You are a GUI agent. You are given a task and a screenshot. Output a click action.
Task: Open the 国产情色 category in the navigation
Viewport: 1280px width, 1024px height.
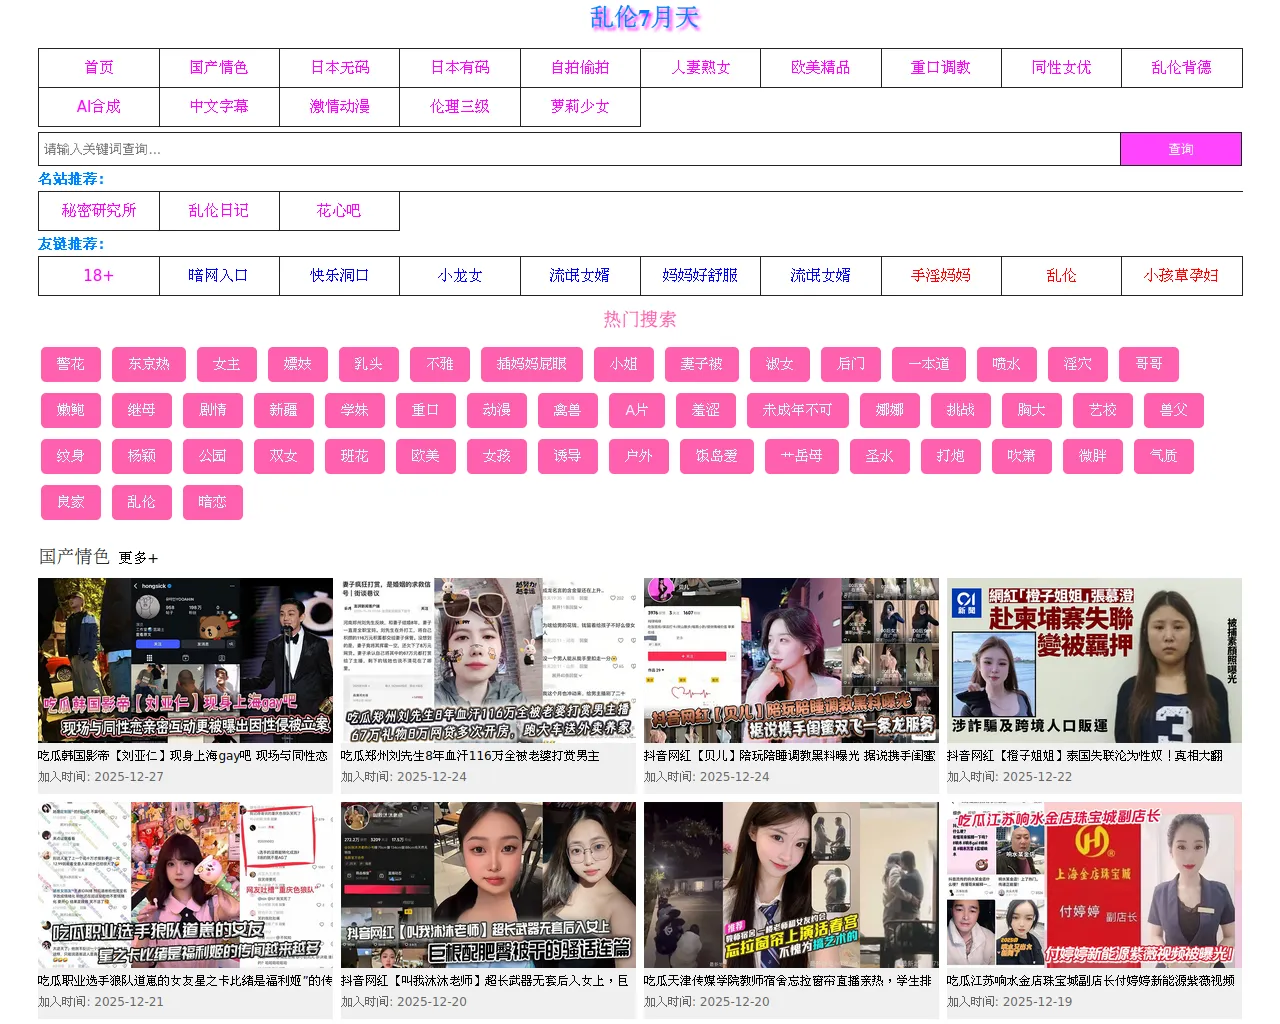[x=219, y=68]
